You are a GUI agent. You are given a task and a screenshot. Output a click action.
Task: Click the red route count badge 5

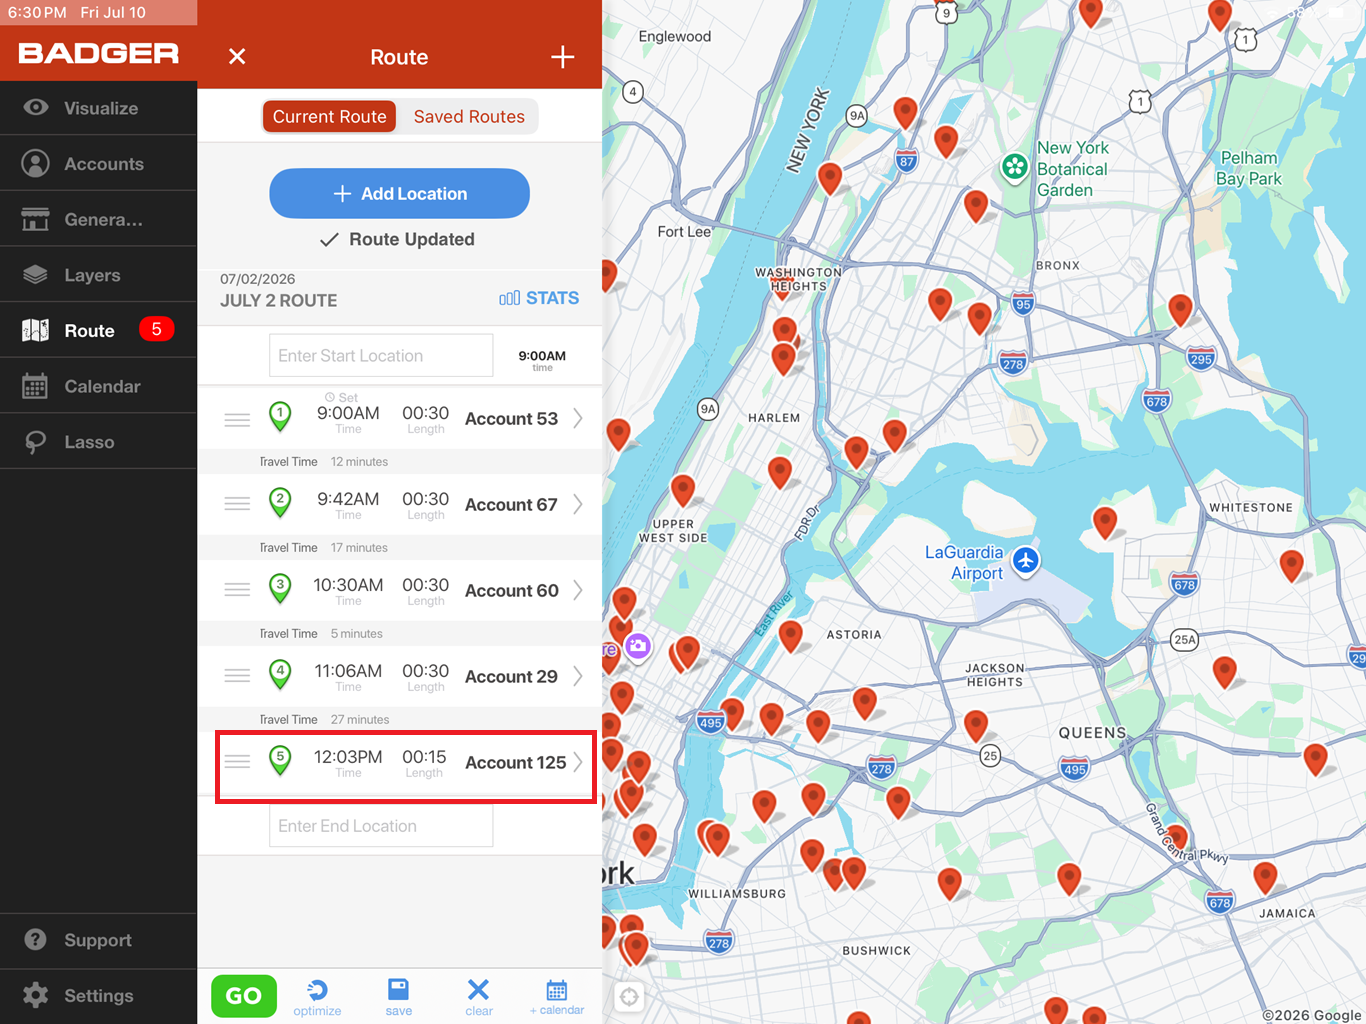point(156,329)
